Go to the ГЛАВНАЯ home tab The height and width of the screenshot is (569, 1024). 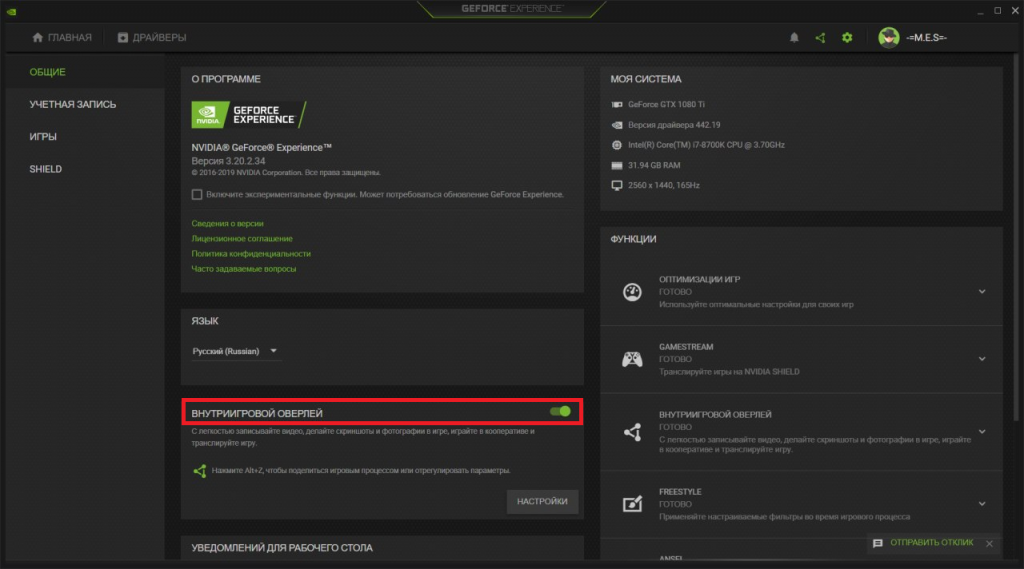coord(62,38)
